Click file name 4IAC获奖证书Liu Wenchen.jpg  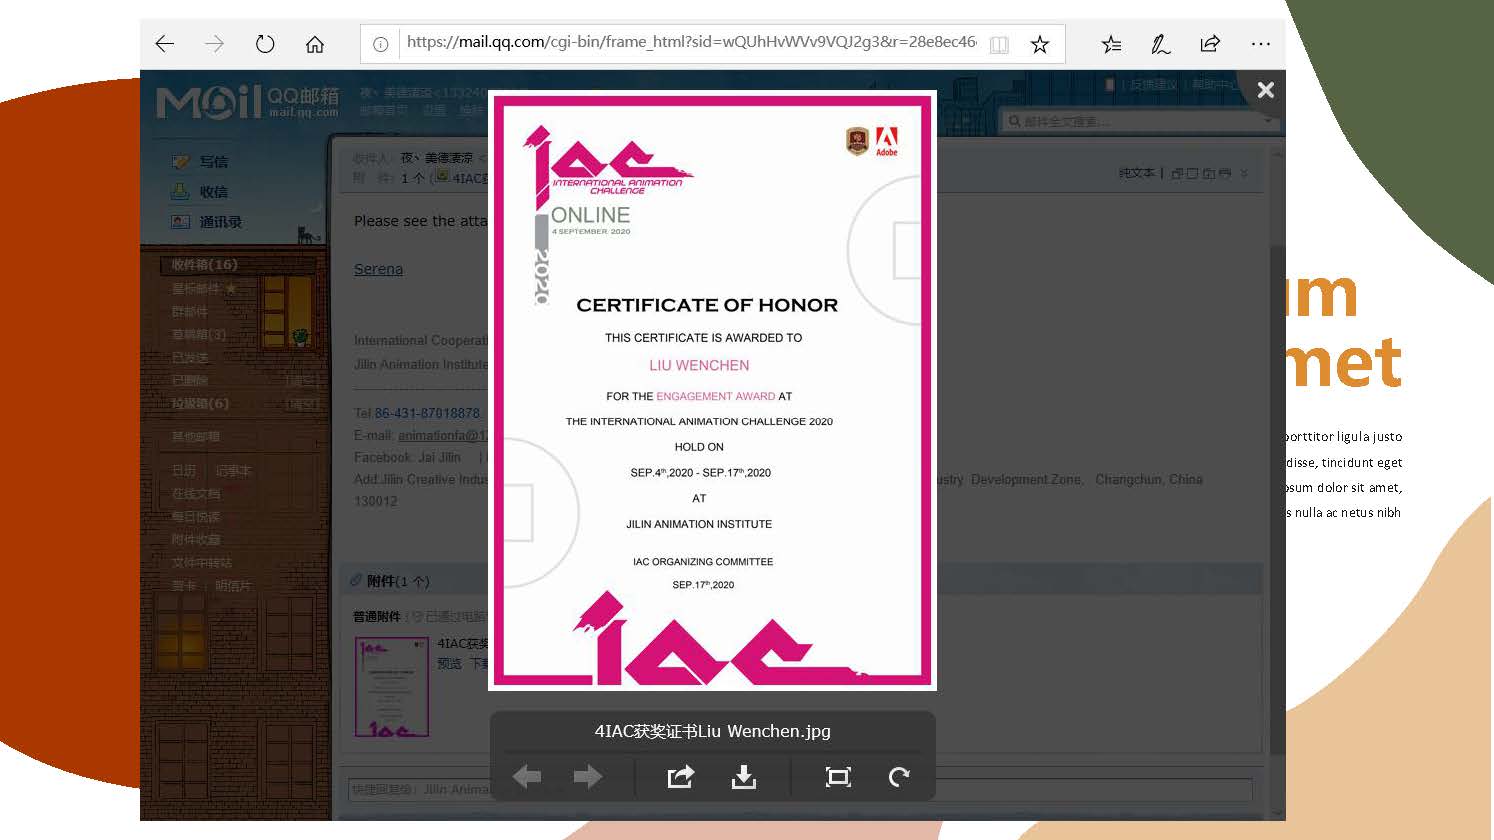pyautogui.click(x=713, y=731)
